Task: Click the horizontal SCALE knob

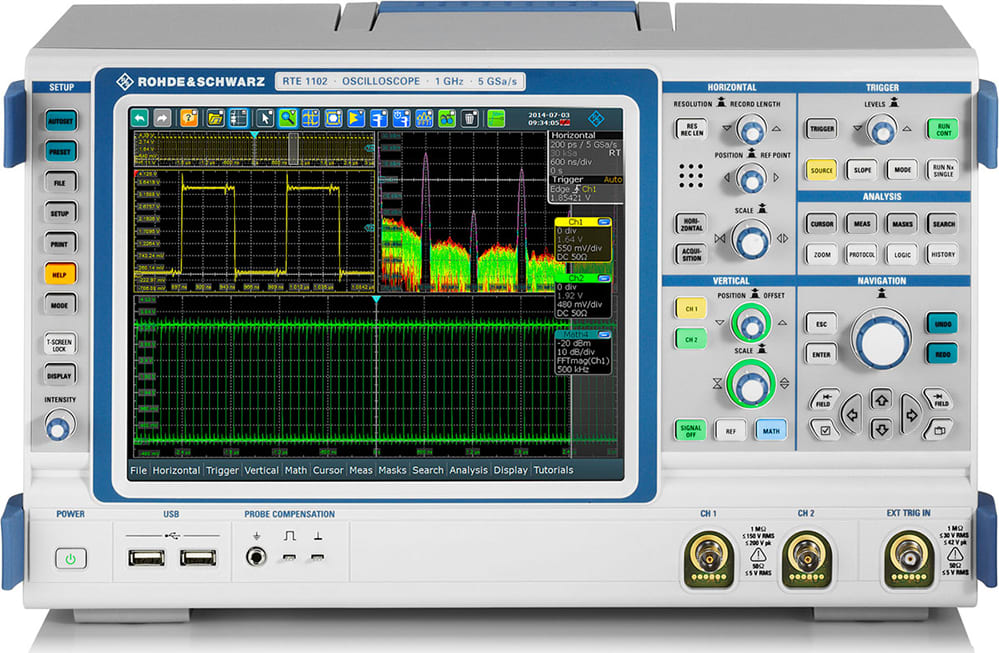Action: (751, 240)
